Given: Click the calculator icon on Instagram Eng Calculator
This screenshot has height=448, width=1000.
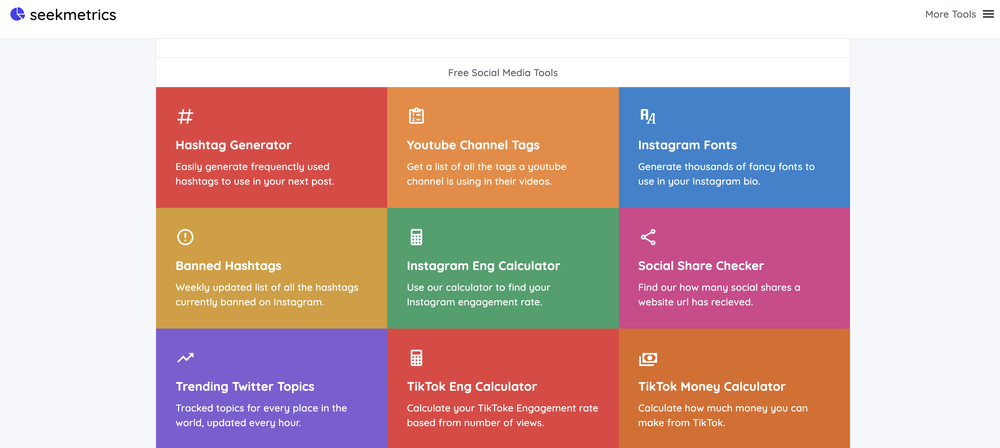Looking at the screenshot, I should (x=416, y=237).
